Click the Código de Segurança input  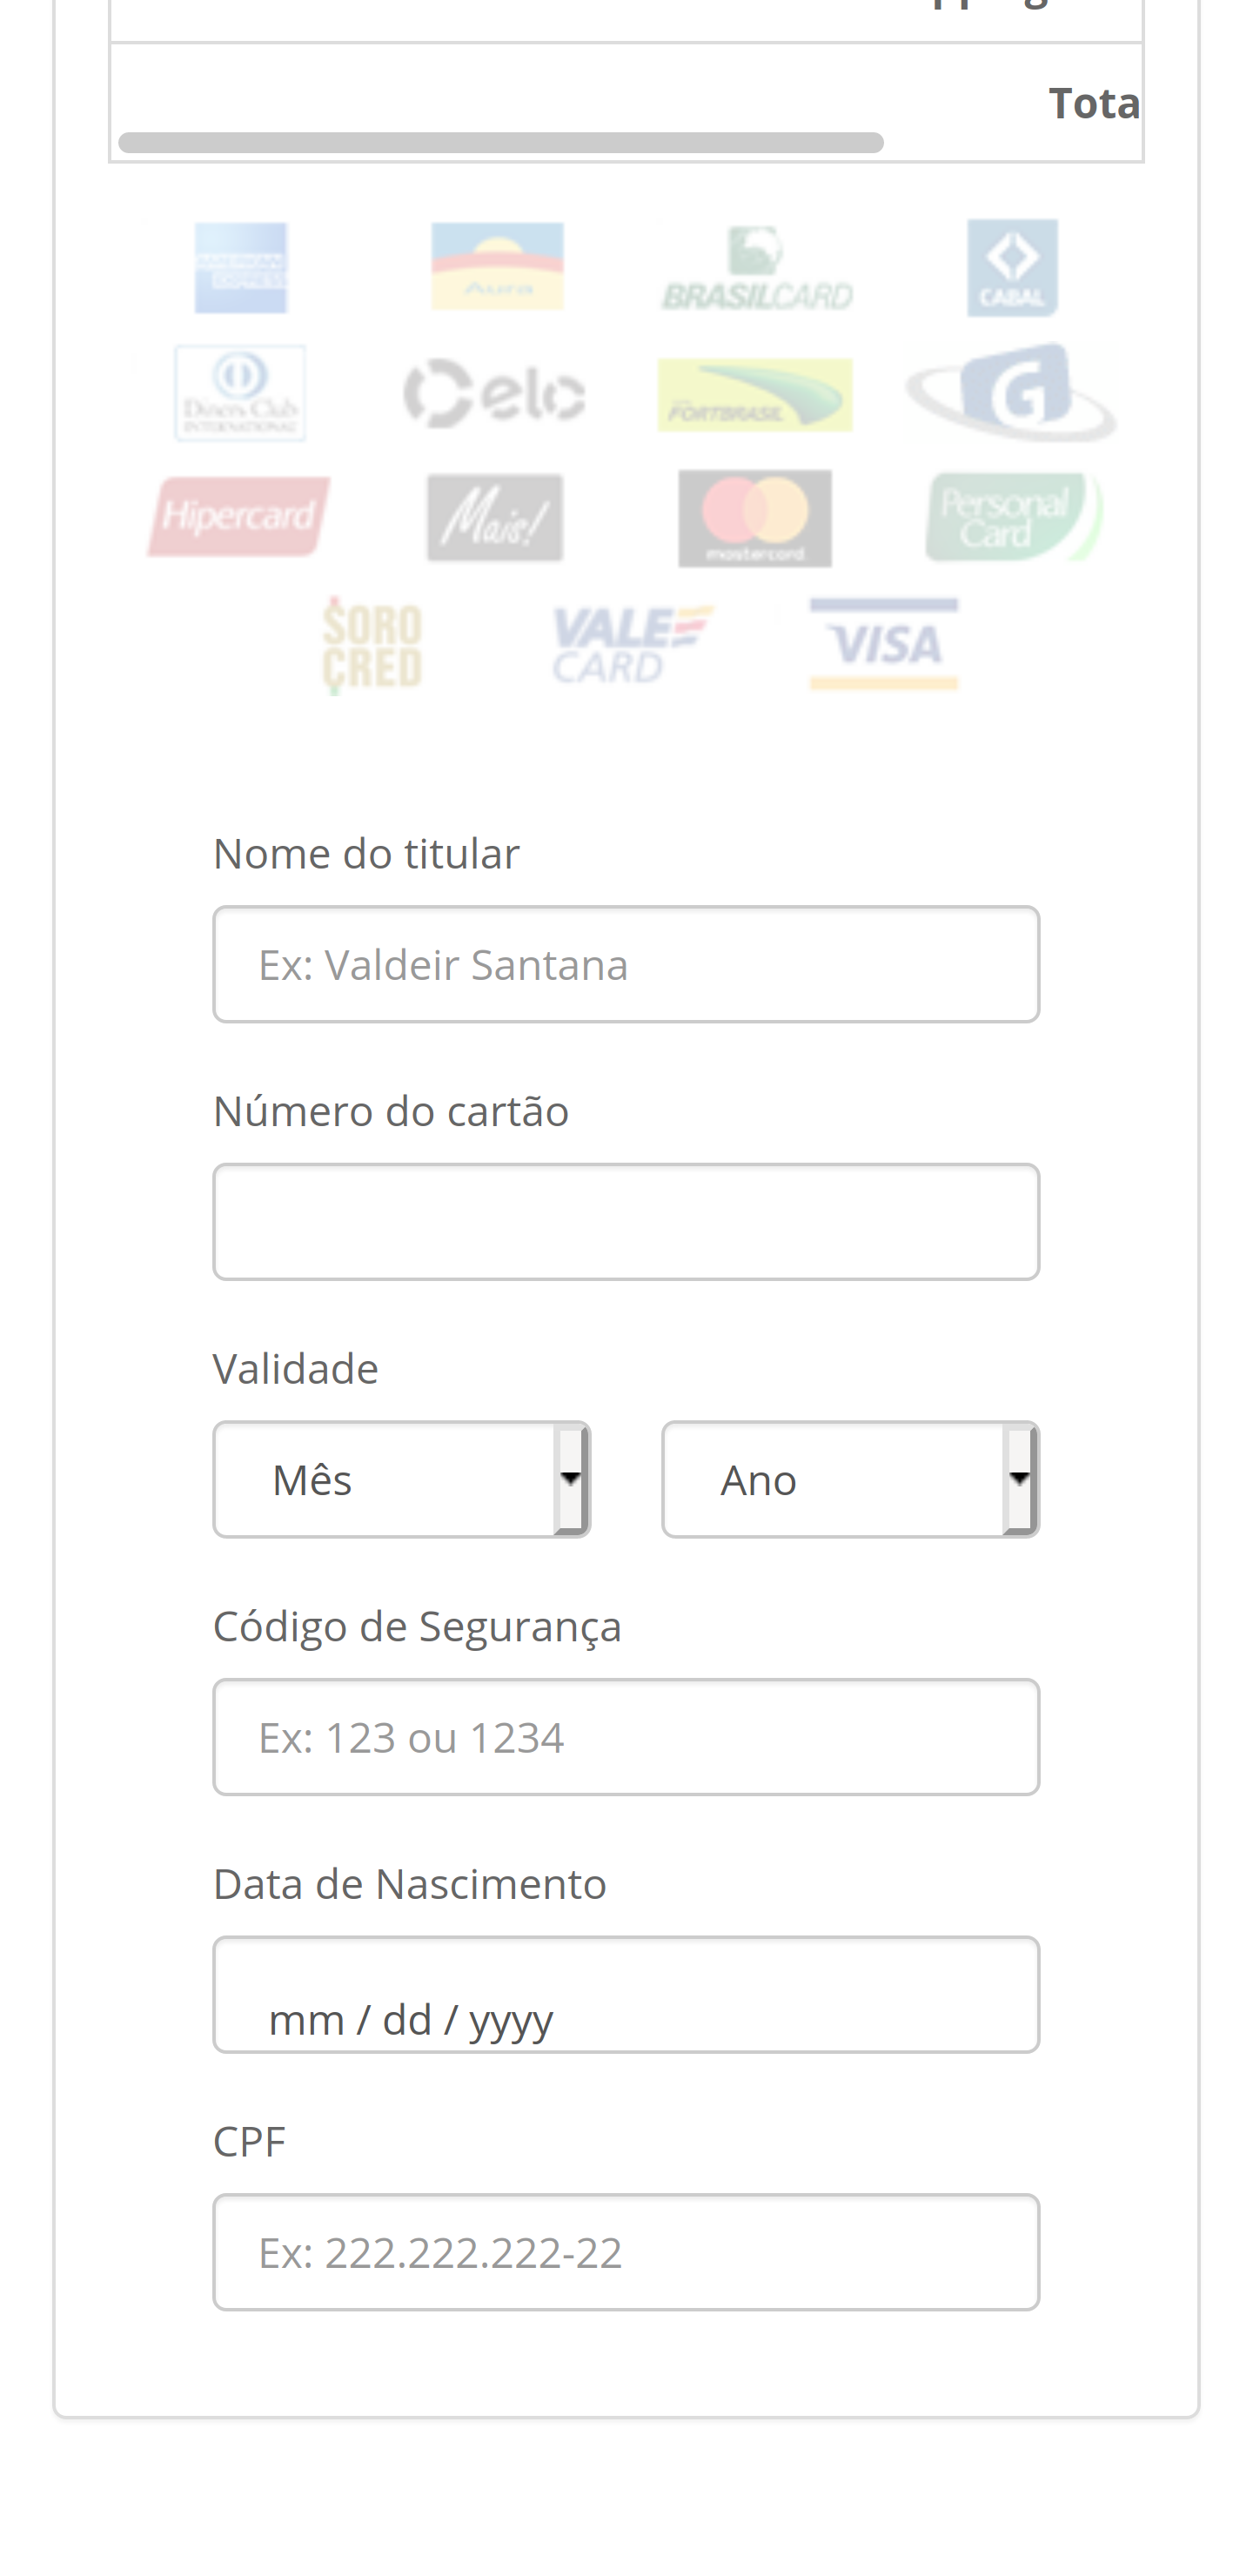626,1737
